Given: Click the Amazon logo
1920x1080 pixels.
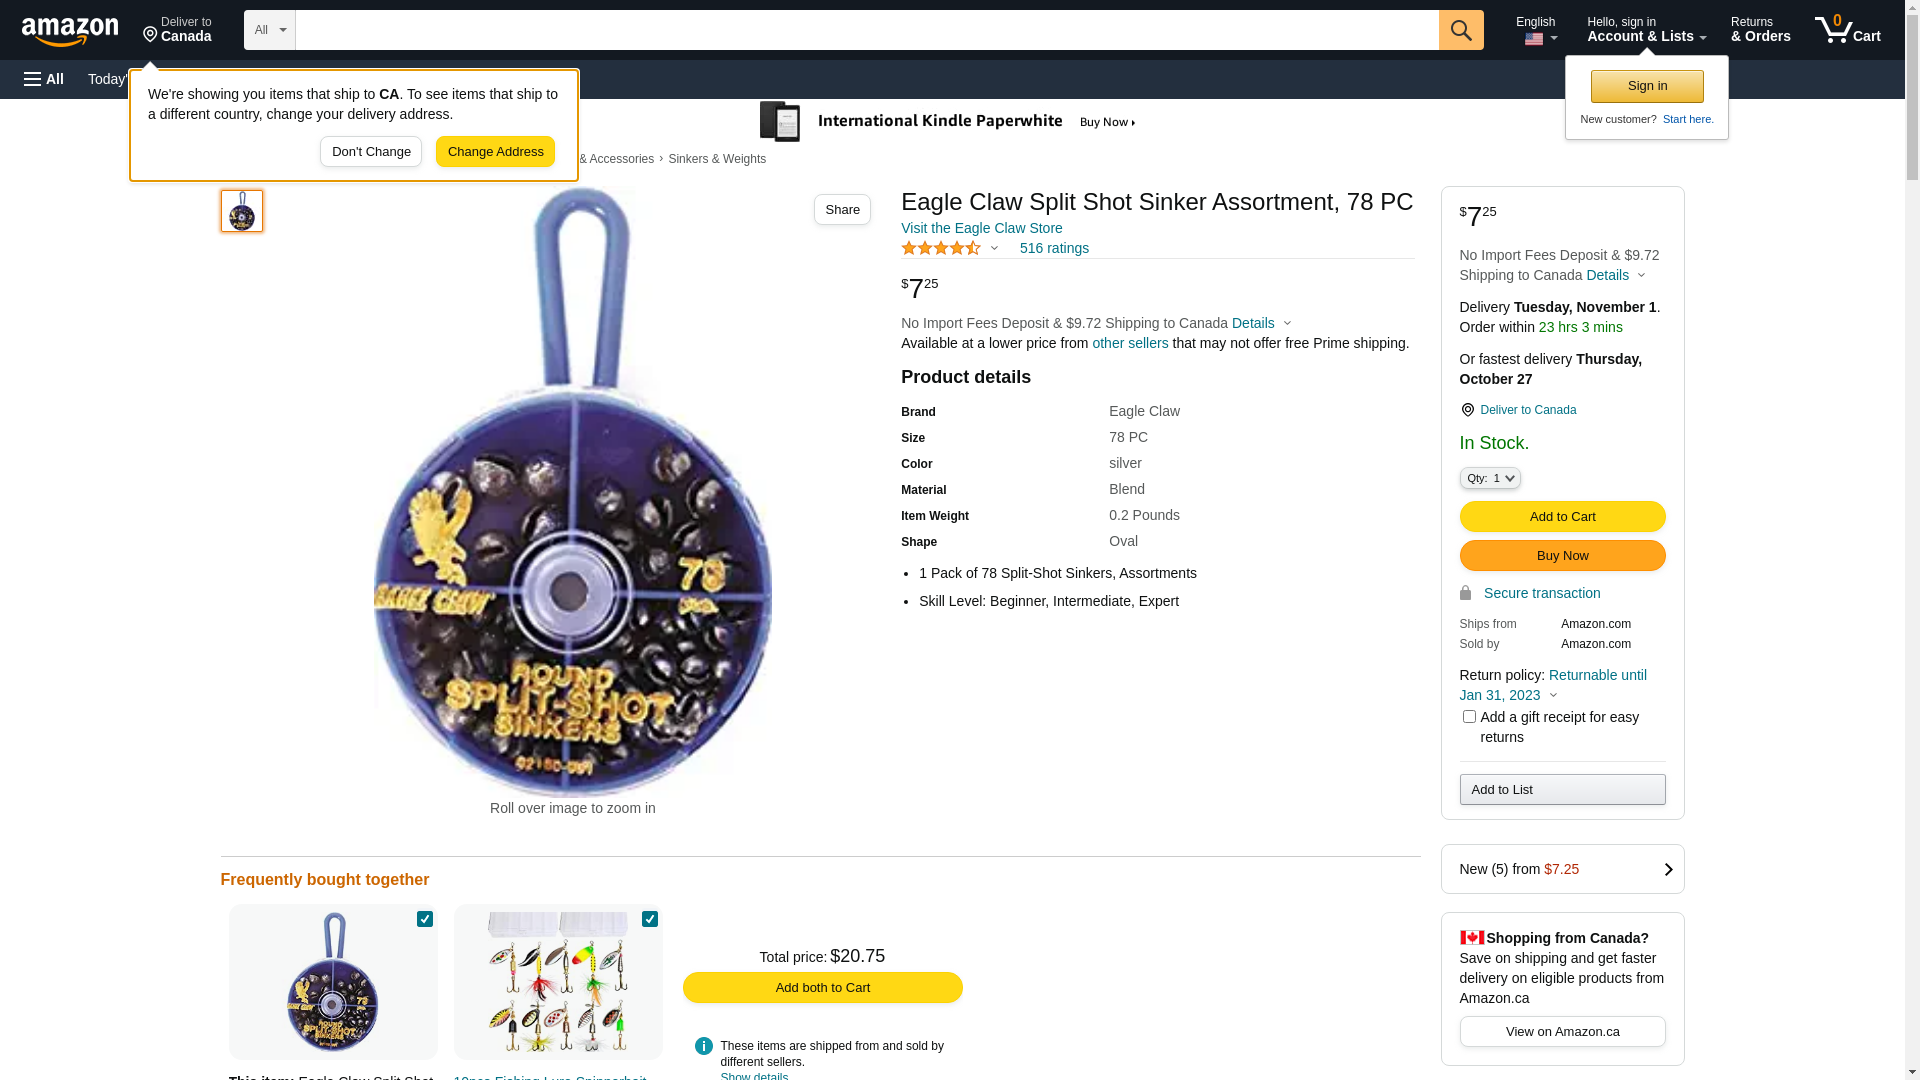Looking at the screenshot, I should pyautogui.click(x=70, y=32).
